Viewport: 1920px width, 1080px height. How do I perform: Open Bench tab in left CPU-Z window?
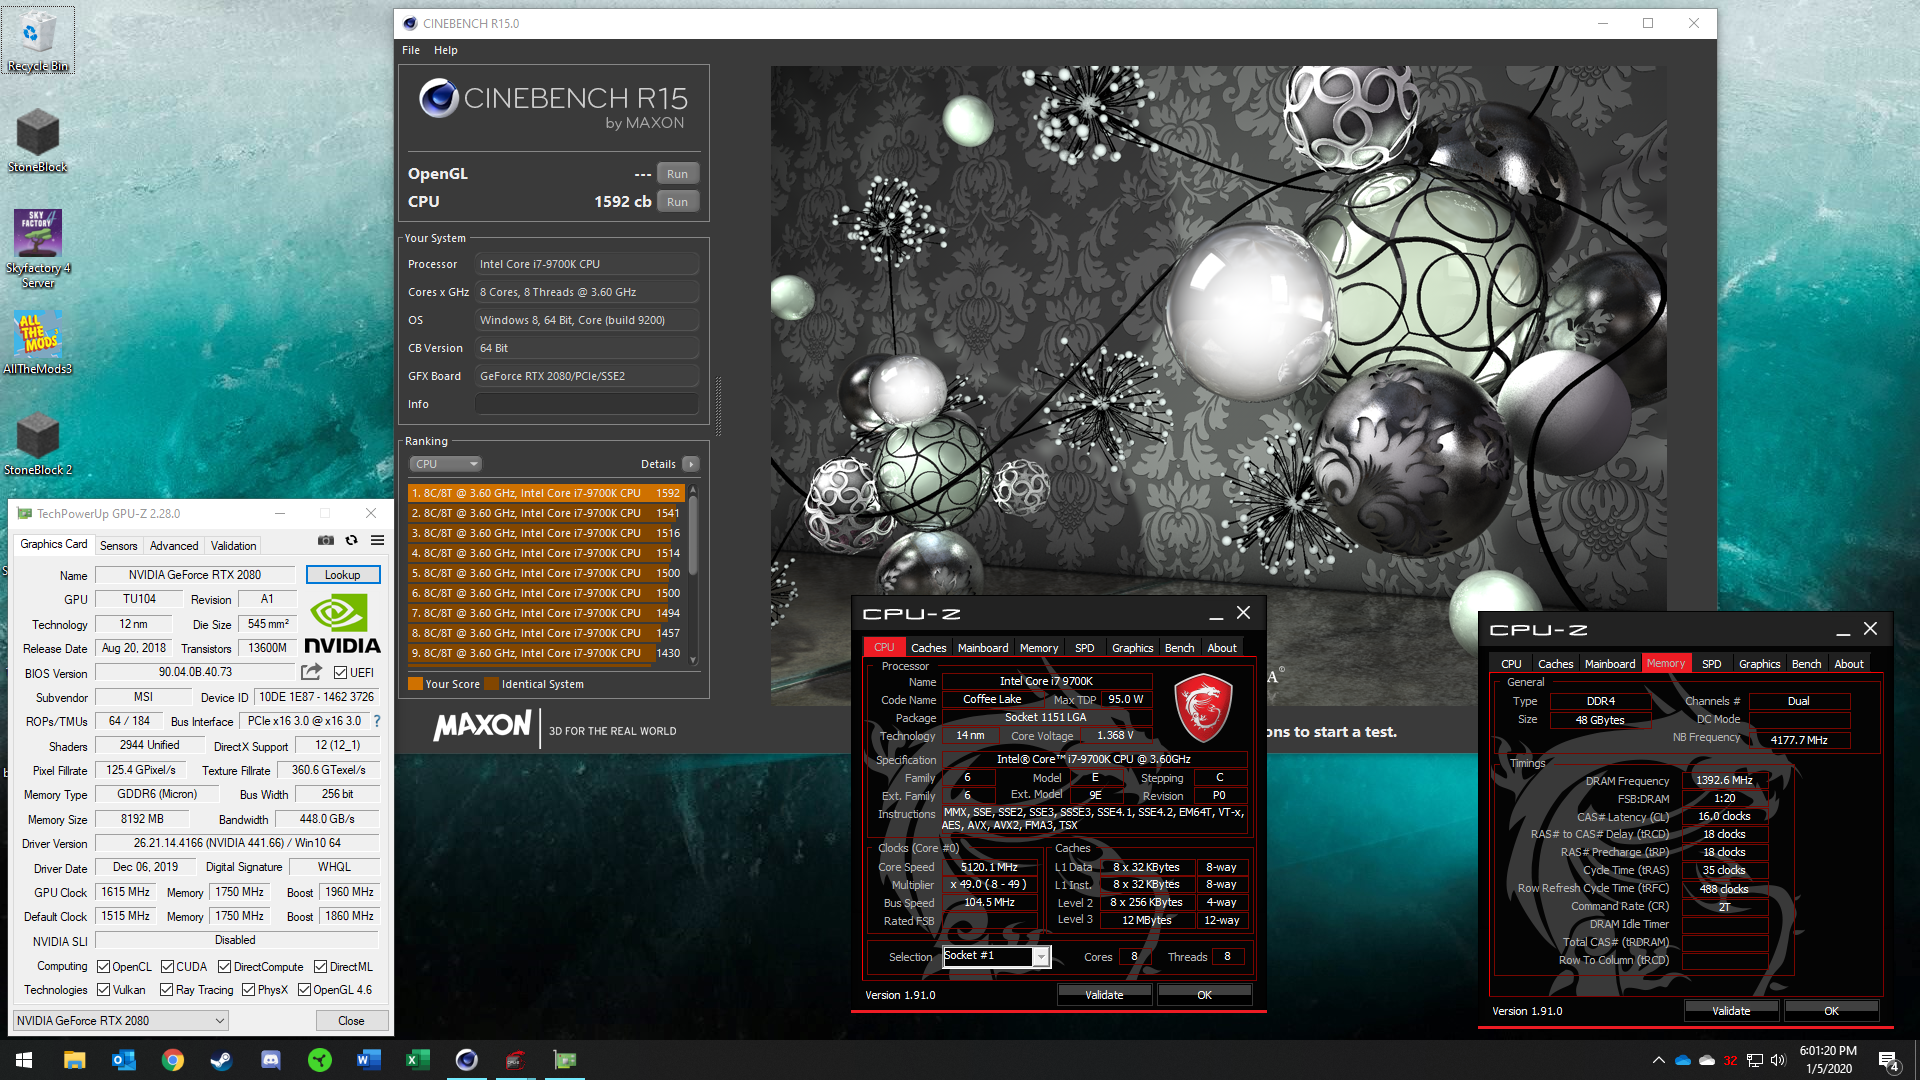pos(1180,648)
